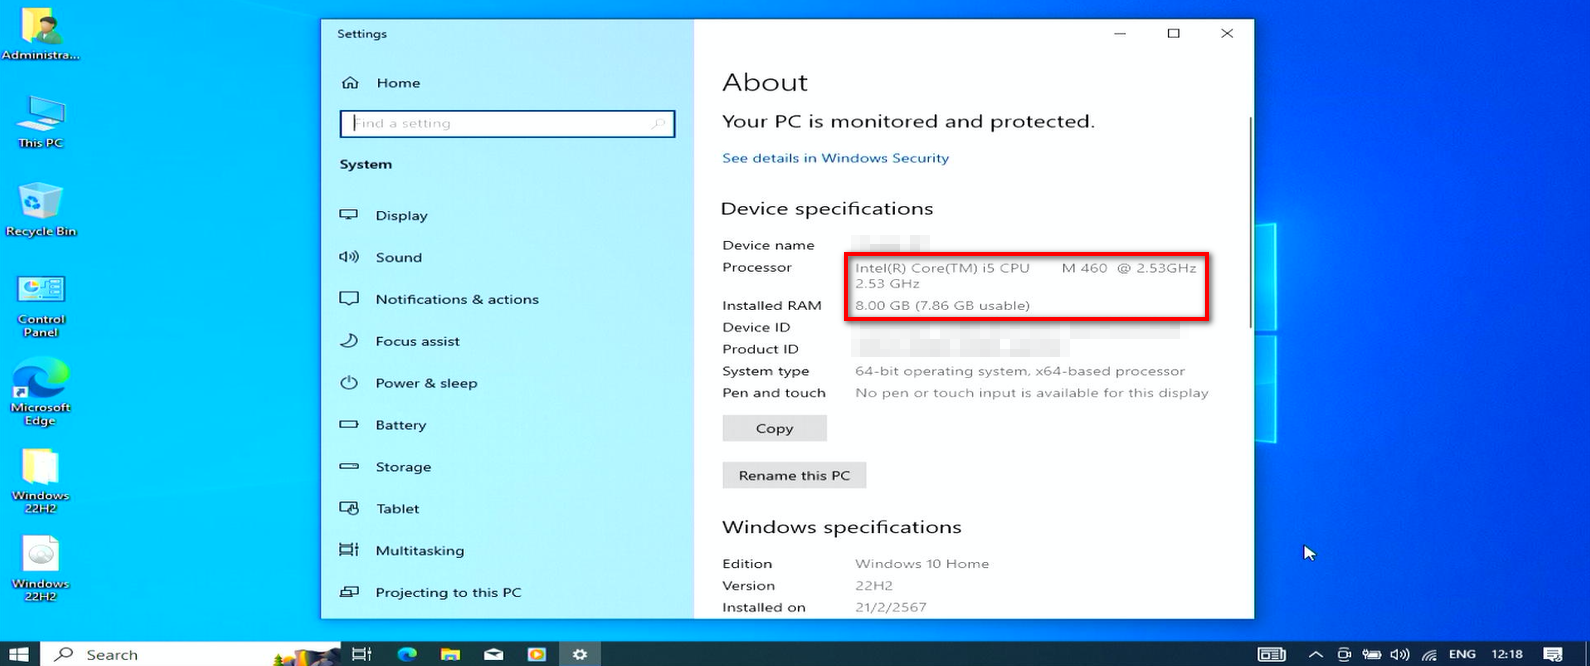Click the 64-bit operating system text
The width and height of the screenshot is (1590, 666).
(1020, 371)
